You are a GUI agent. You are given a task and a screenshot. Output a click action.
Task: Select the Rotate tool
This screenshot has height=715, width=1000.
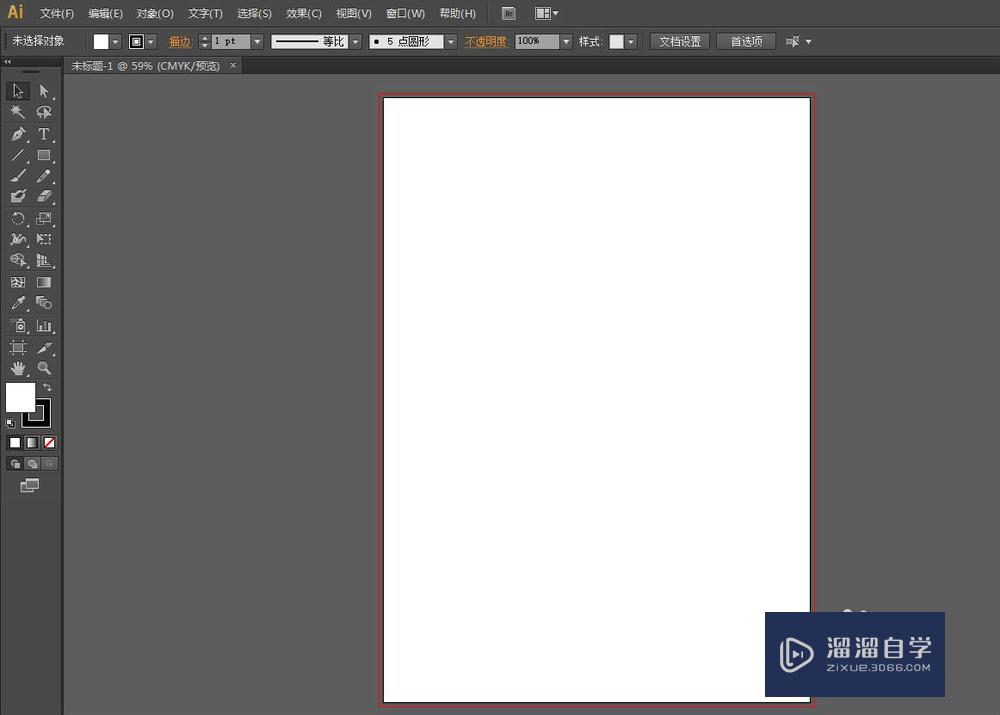18,219
